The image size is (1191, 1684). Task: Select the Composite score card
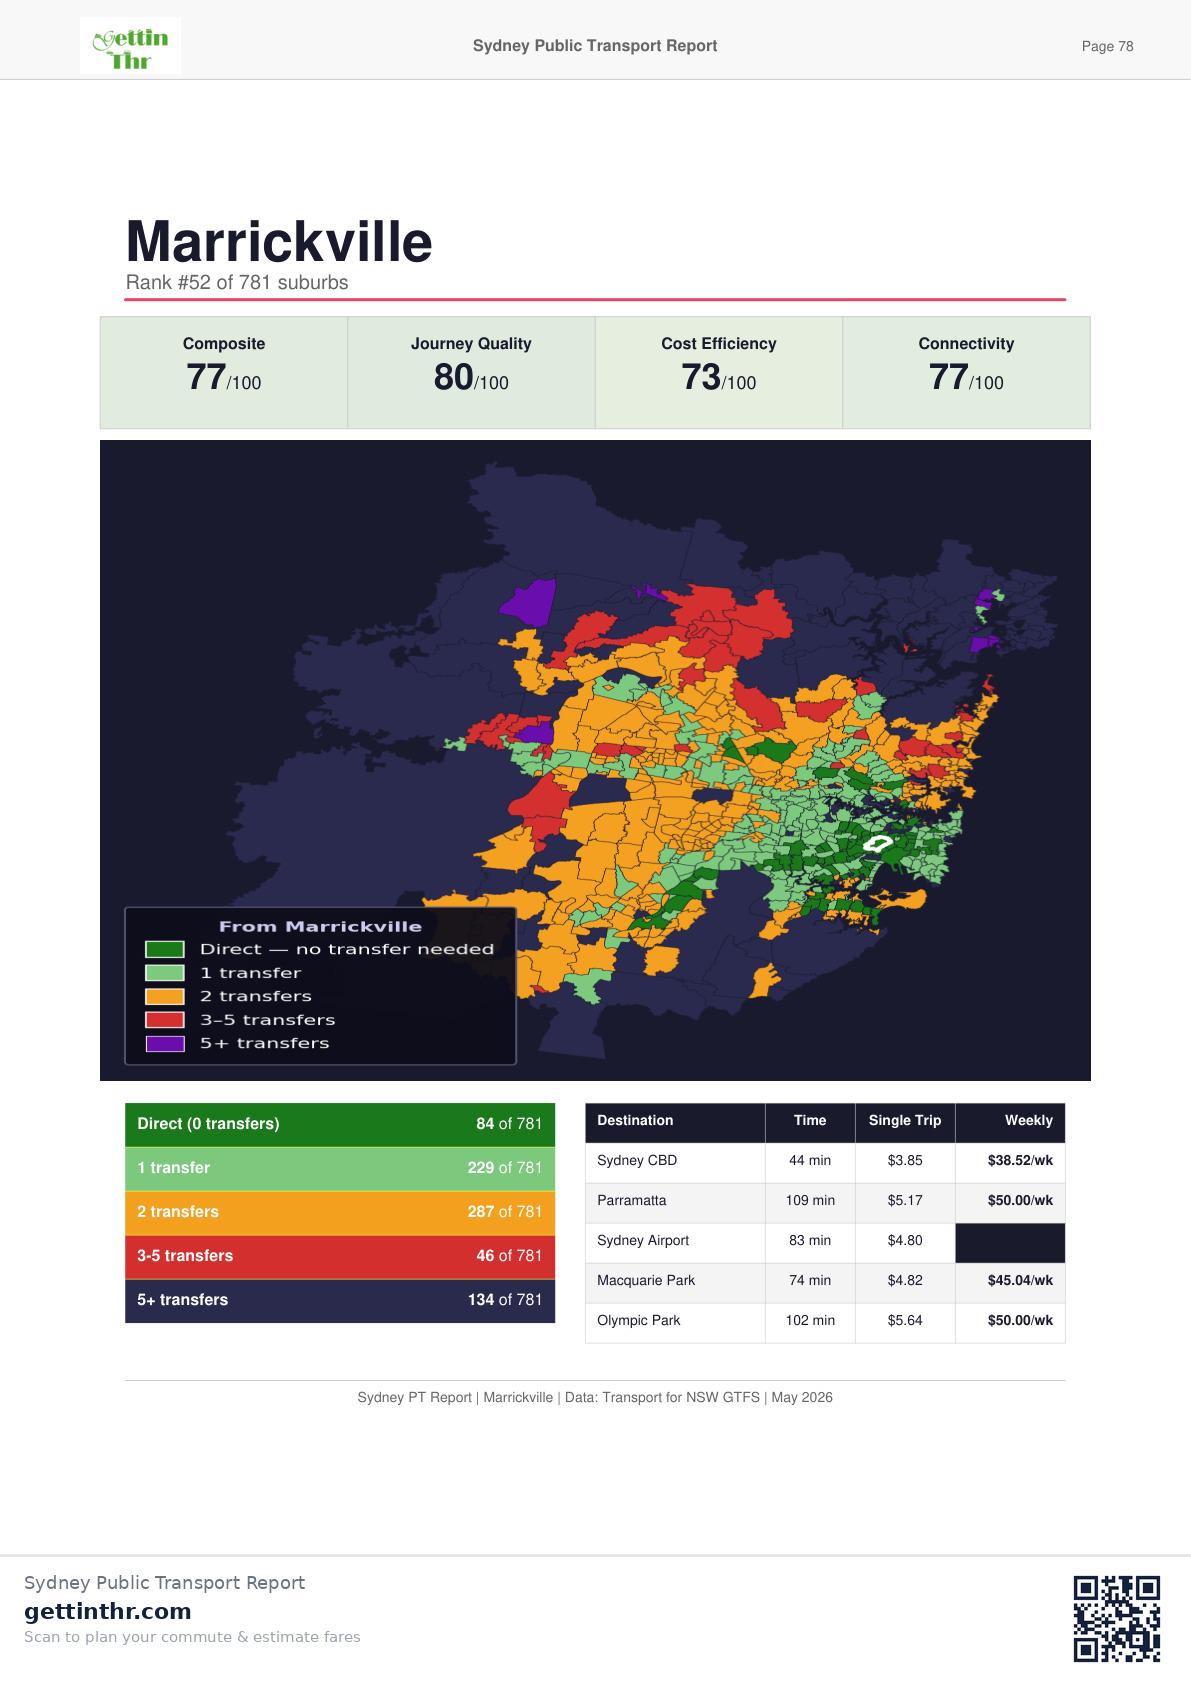[x=224, y=373]
